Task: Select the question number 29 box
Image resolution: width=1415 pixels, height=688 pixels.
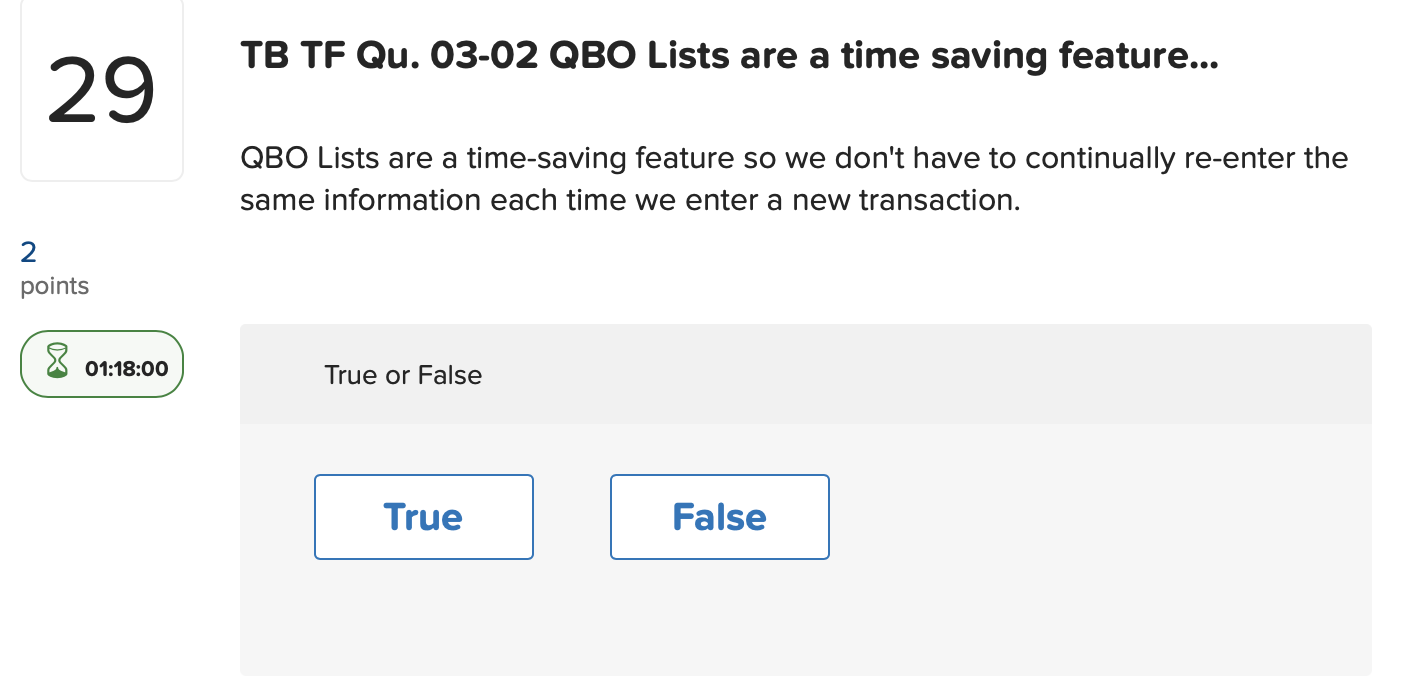Action: point(101,90)
